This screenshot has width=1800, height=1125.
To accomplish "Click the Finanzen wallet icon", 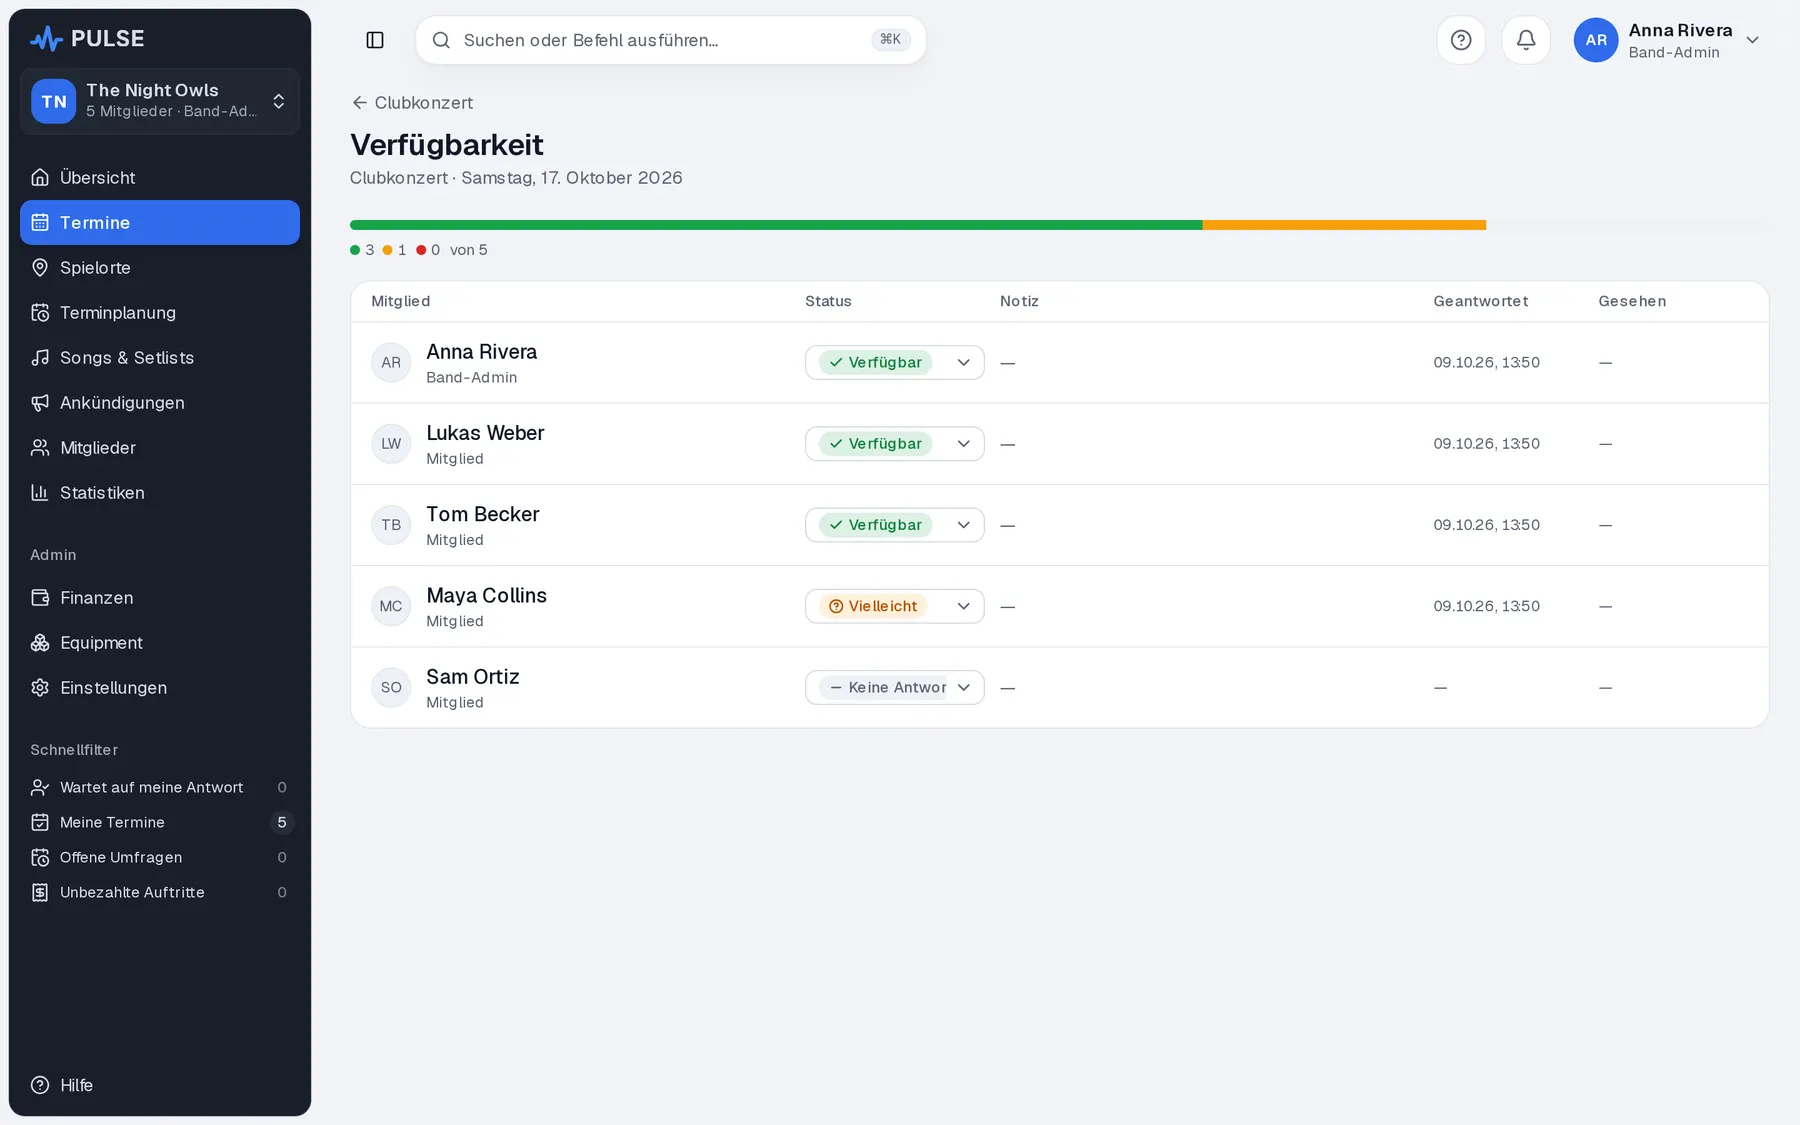I will click(x=40, y=597).
